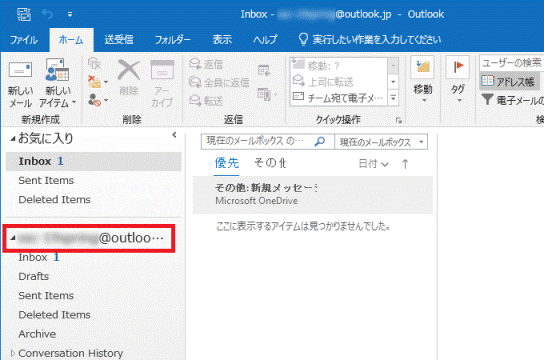Click the Reply (返信) button

[206, 64]
